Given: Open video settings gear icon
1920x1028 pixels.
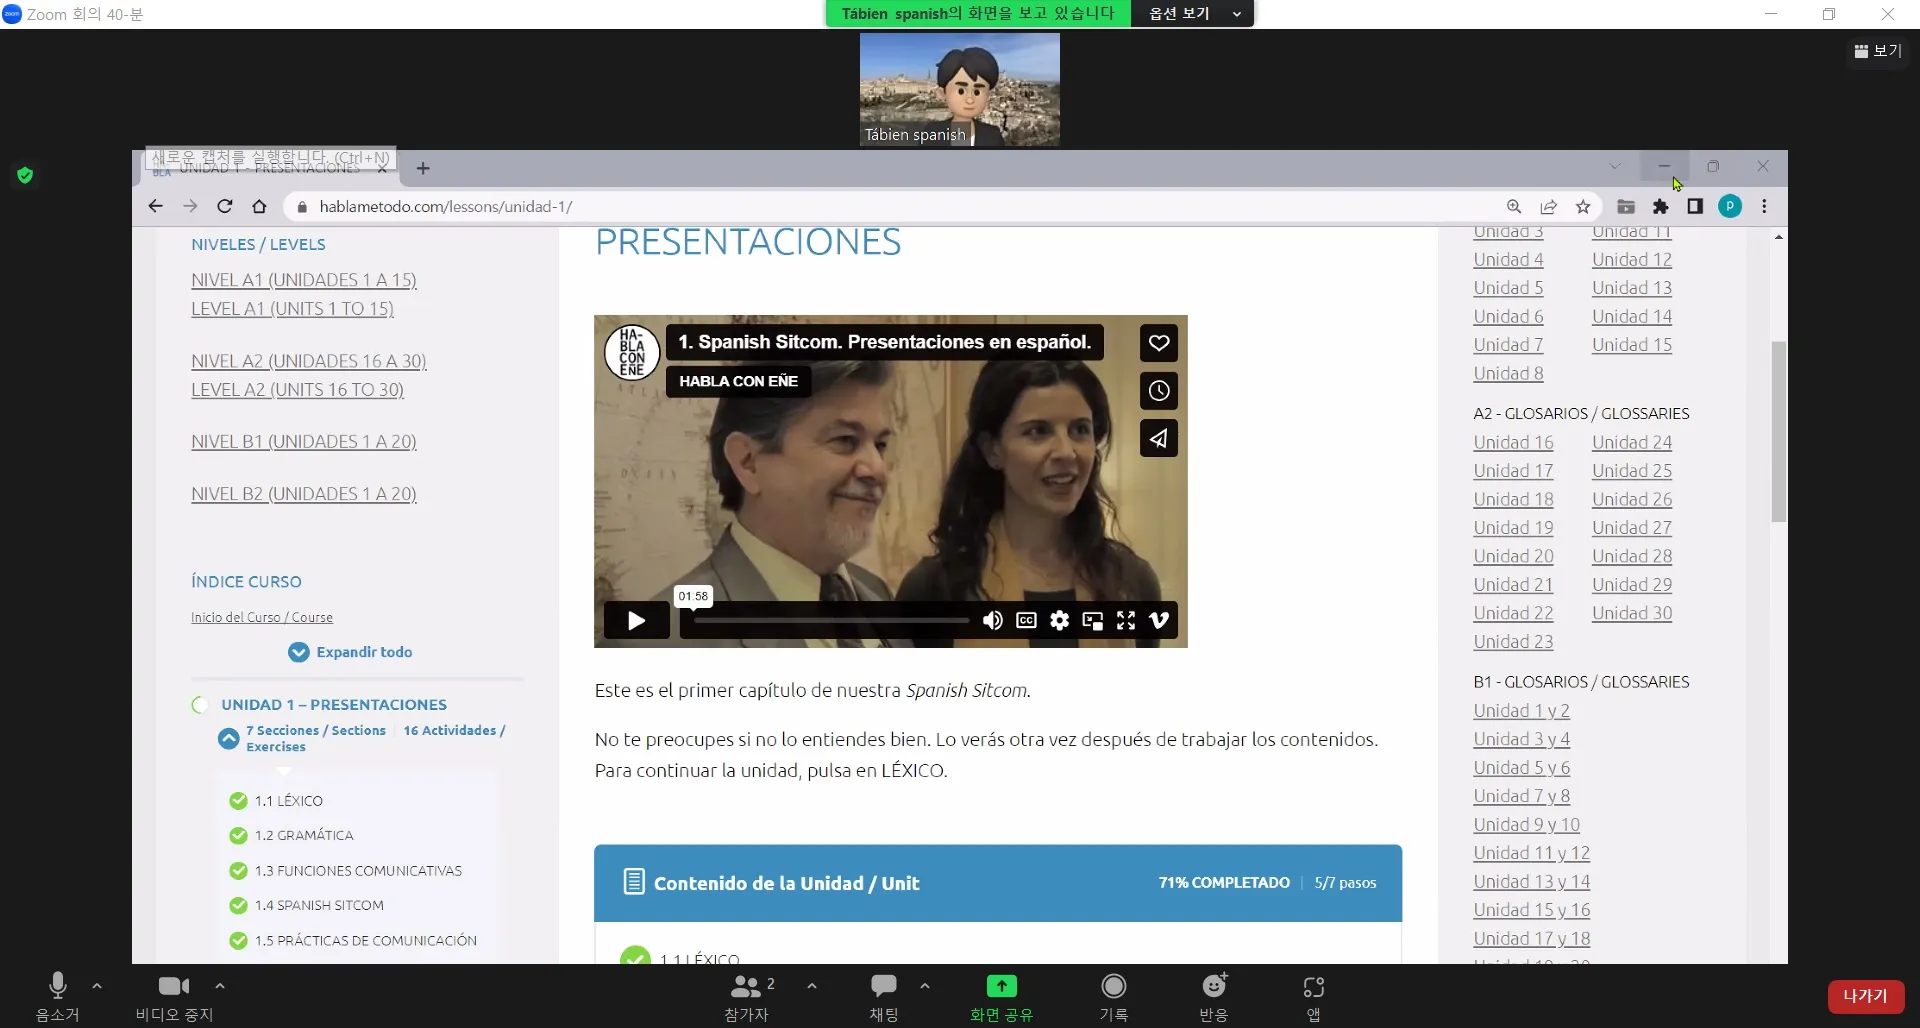Looking at the screenshot, I should (x=1059, y=621).
